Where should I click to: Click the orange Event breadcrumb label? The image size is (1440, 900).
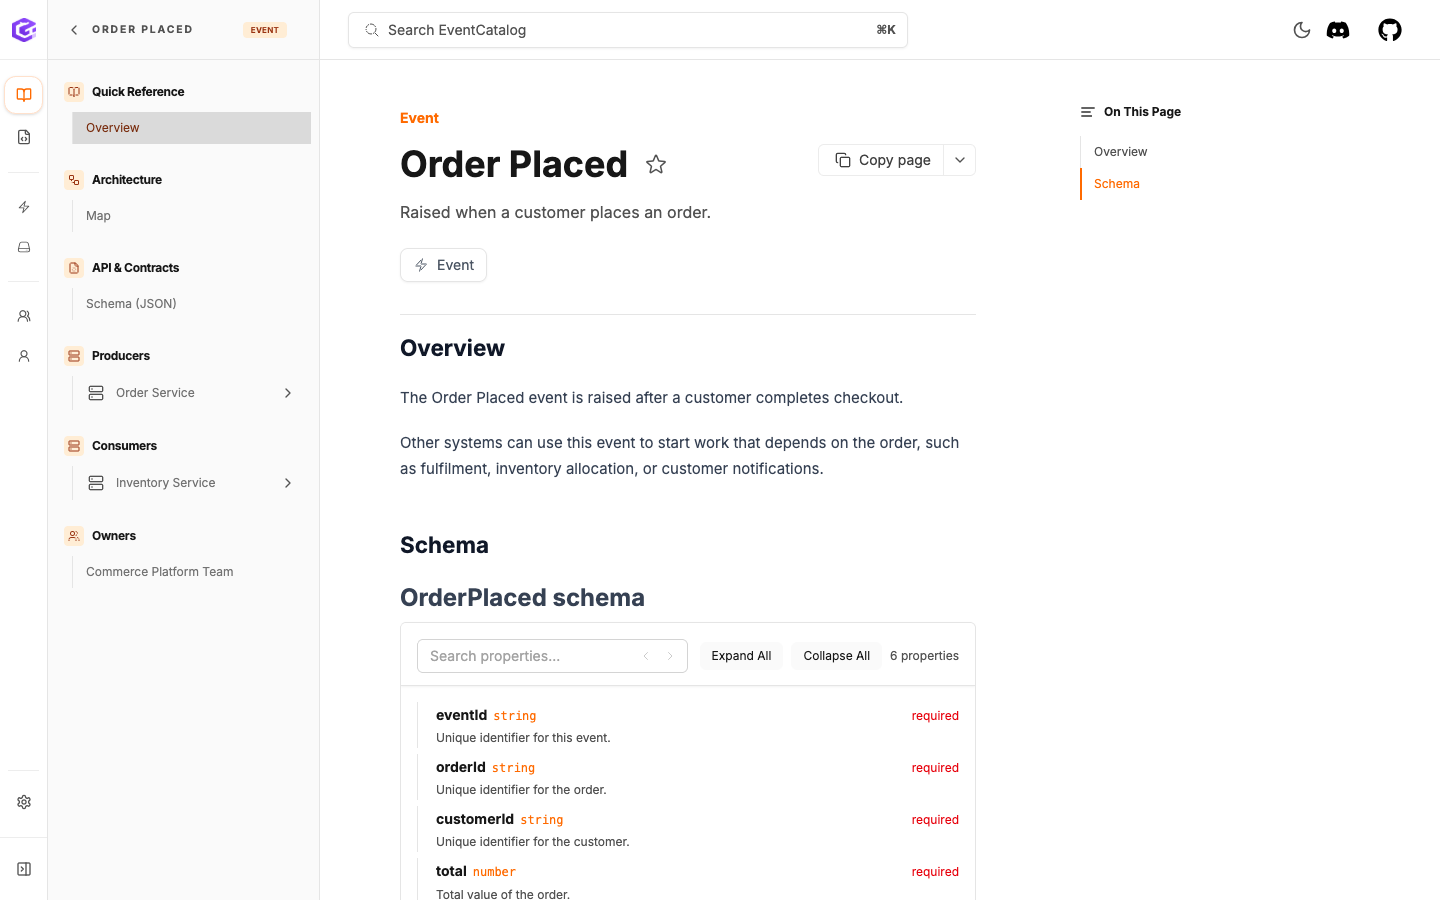(419, 118)
